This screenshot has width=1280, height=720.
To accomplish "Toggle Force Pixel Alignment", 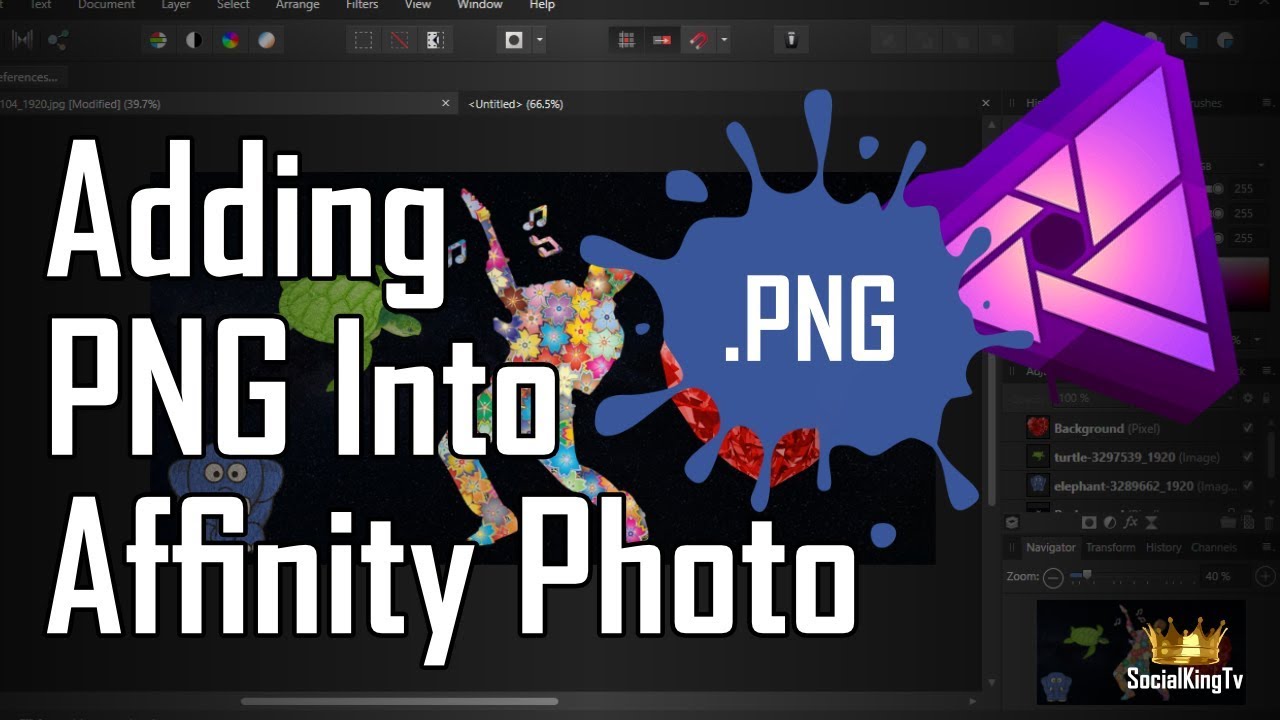I will pos(627,40).
